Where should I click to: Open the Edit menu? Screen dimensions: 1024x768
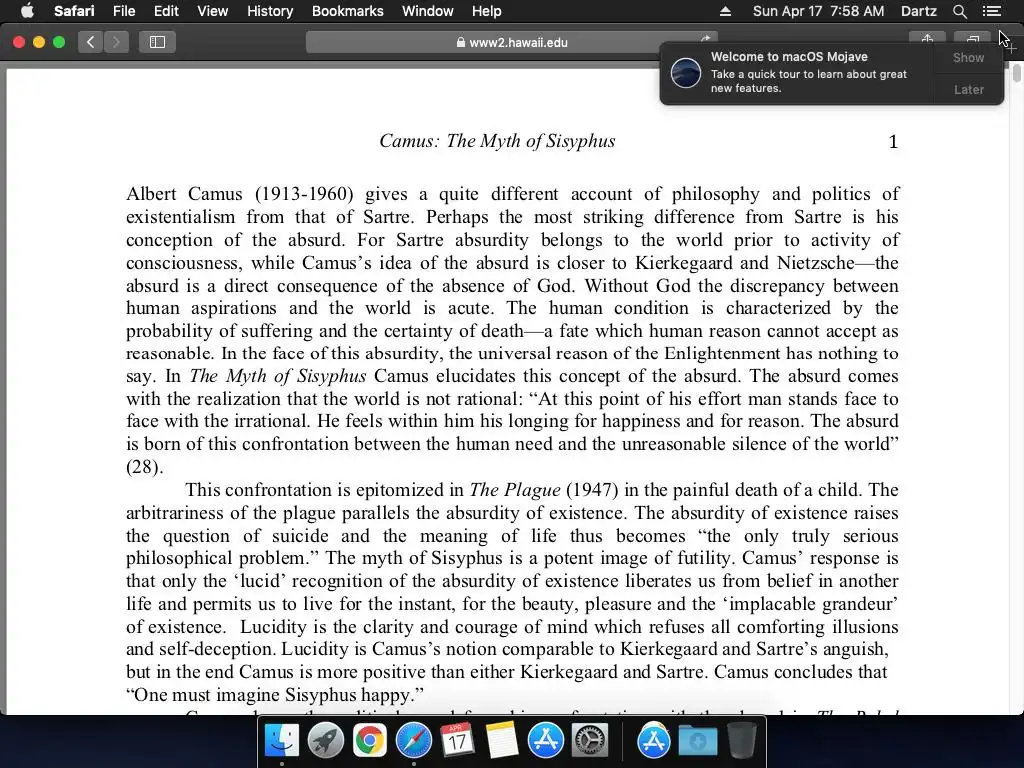(x=166, y=11)
